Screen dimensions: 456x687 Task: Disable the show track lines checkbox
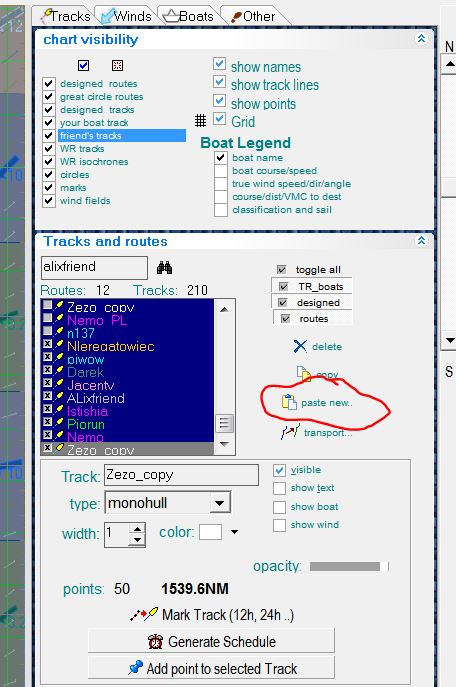tap(219, 82)
